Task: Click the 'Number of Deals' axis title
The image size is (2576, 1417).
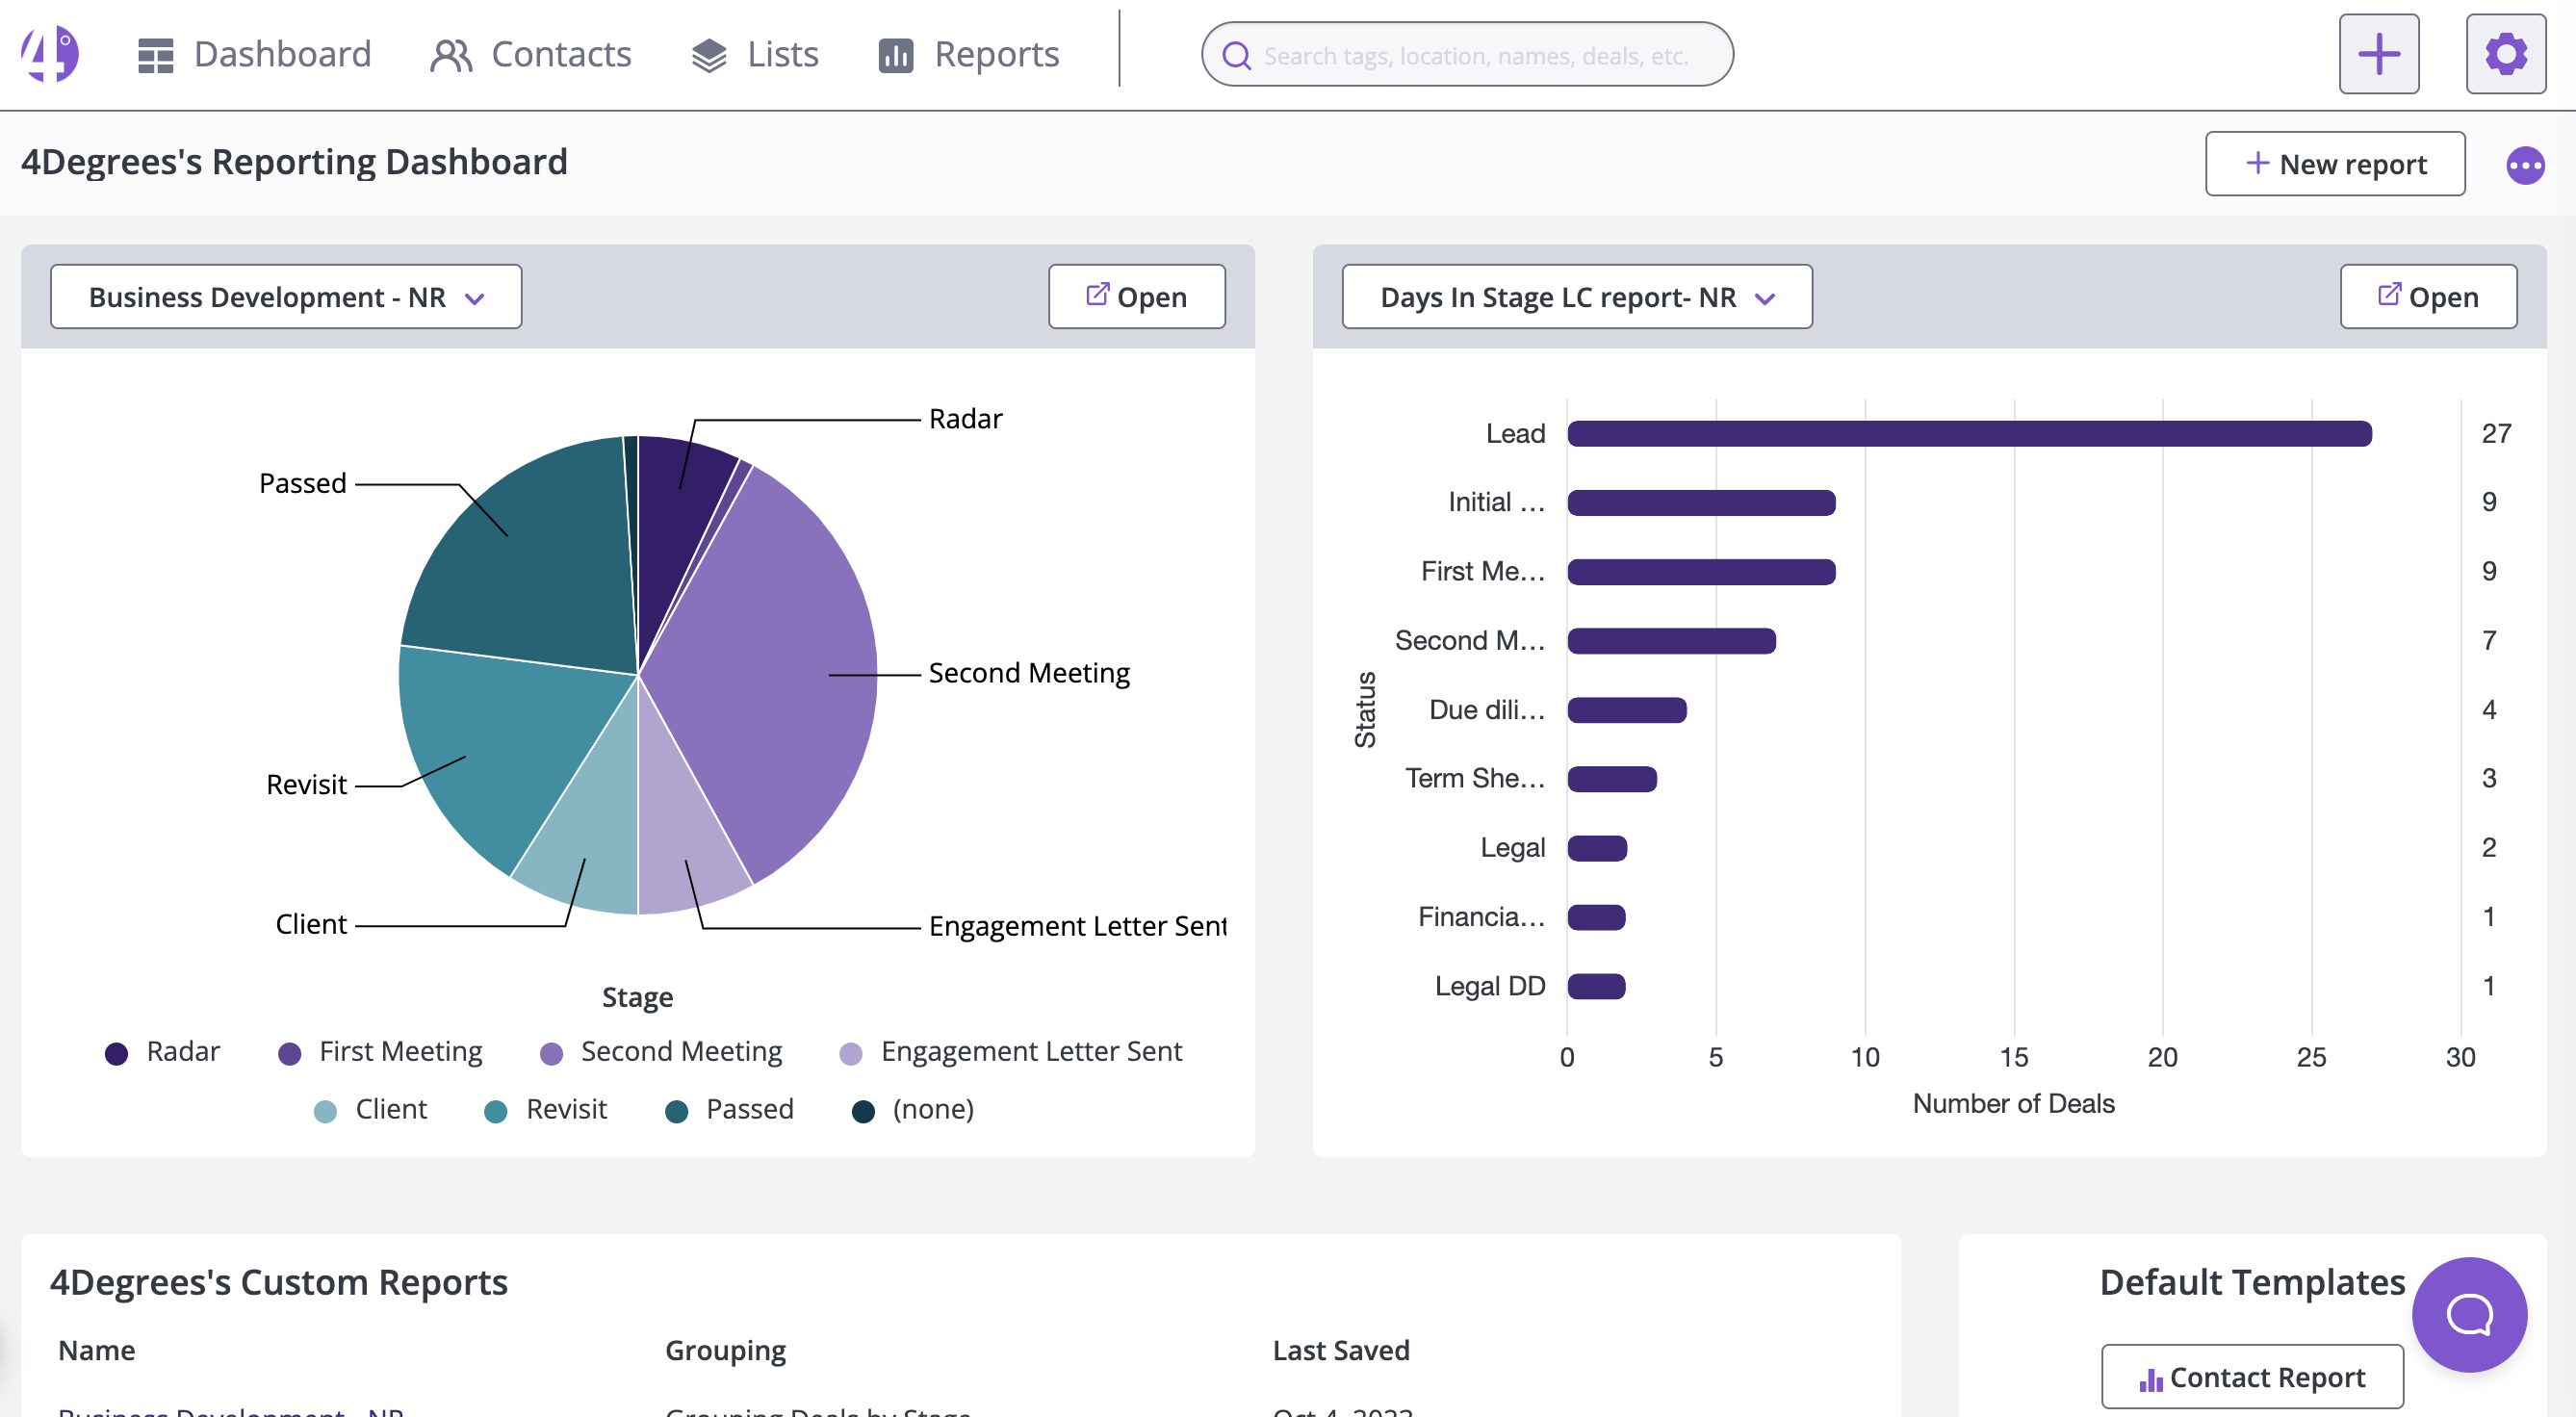Action: 2013,1103
